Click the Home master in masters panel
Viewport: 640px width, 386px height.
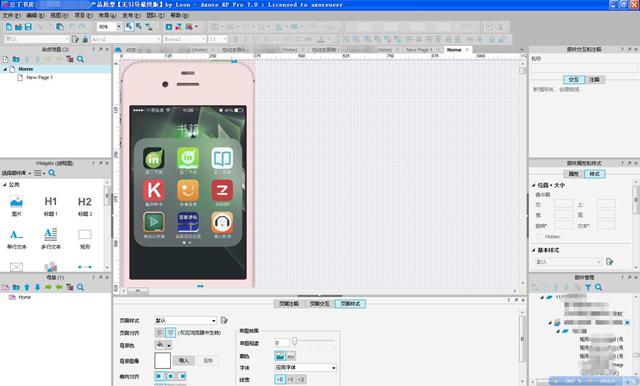point(24,297)
